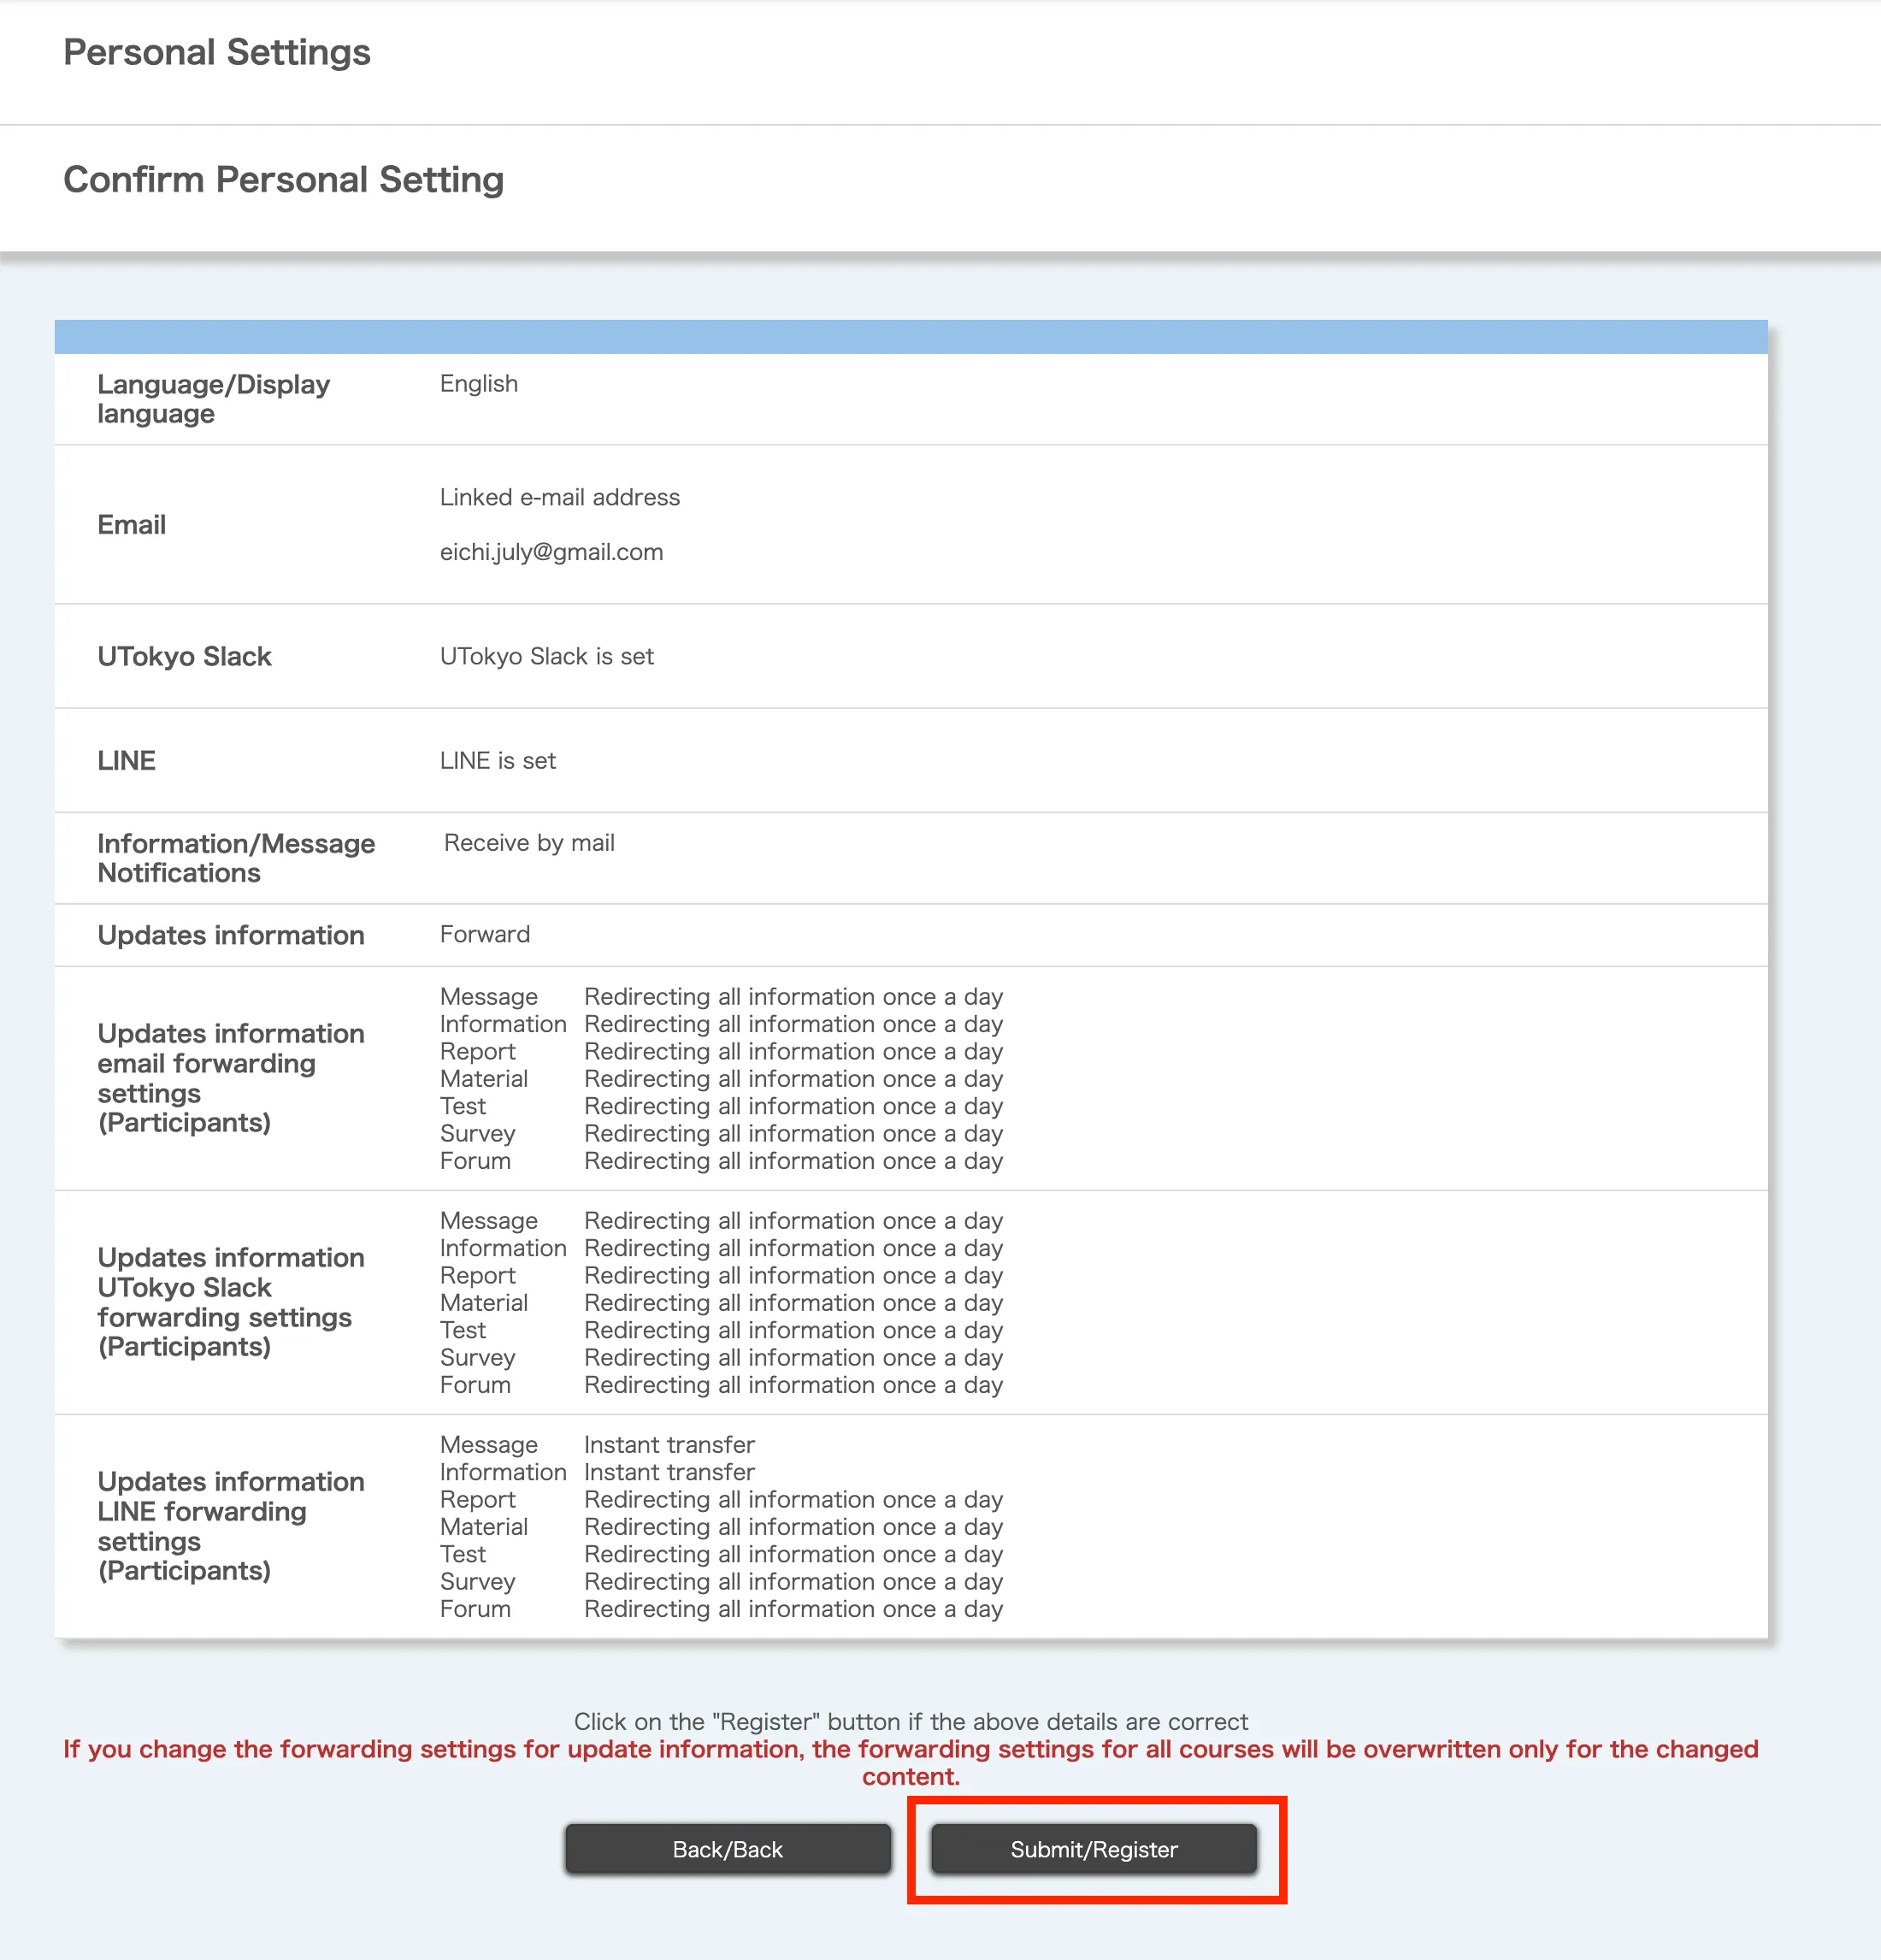Click the UTokyo Slack forwarding settings label
This screenshot has width=1881, height=1960.
coord(230,1302)
